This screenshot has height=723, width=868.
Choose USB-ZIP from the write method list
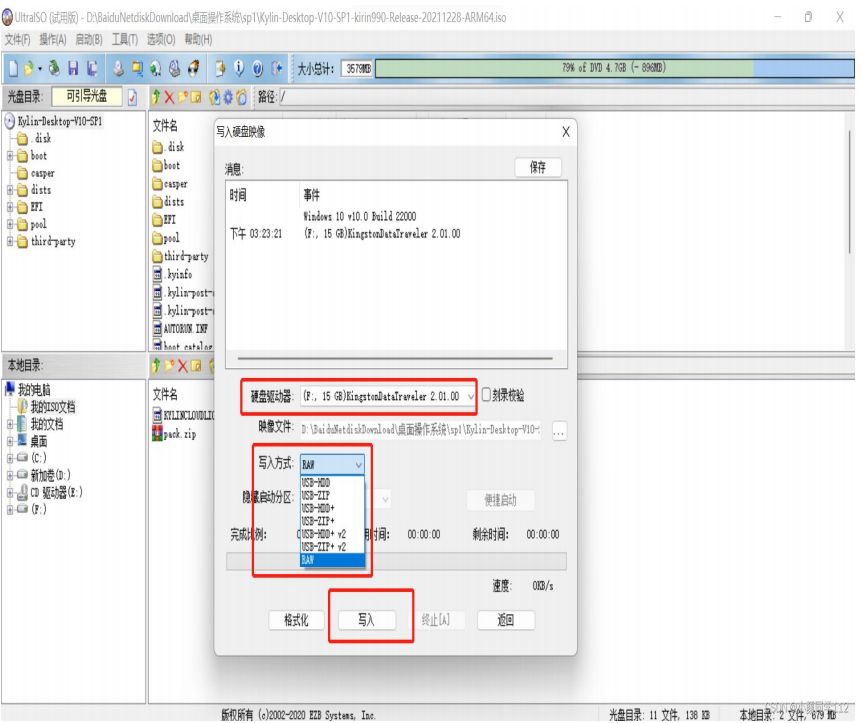[x=332, y=495]
